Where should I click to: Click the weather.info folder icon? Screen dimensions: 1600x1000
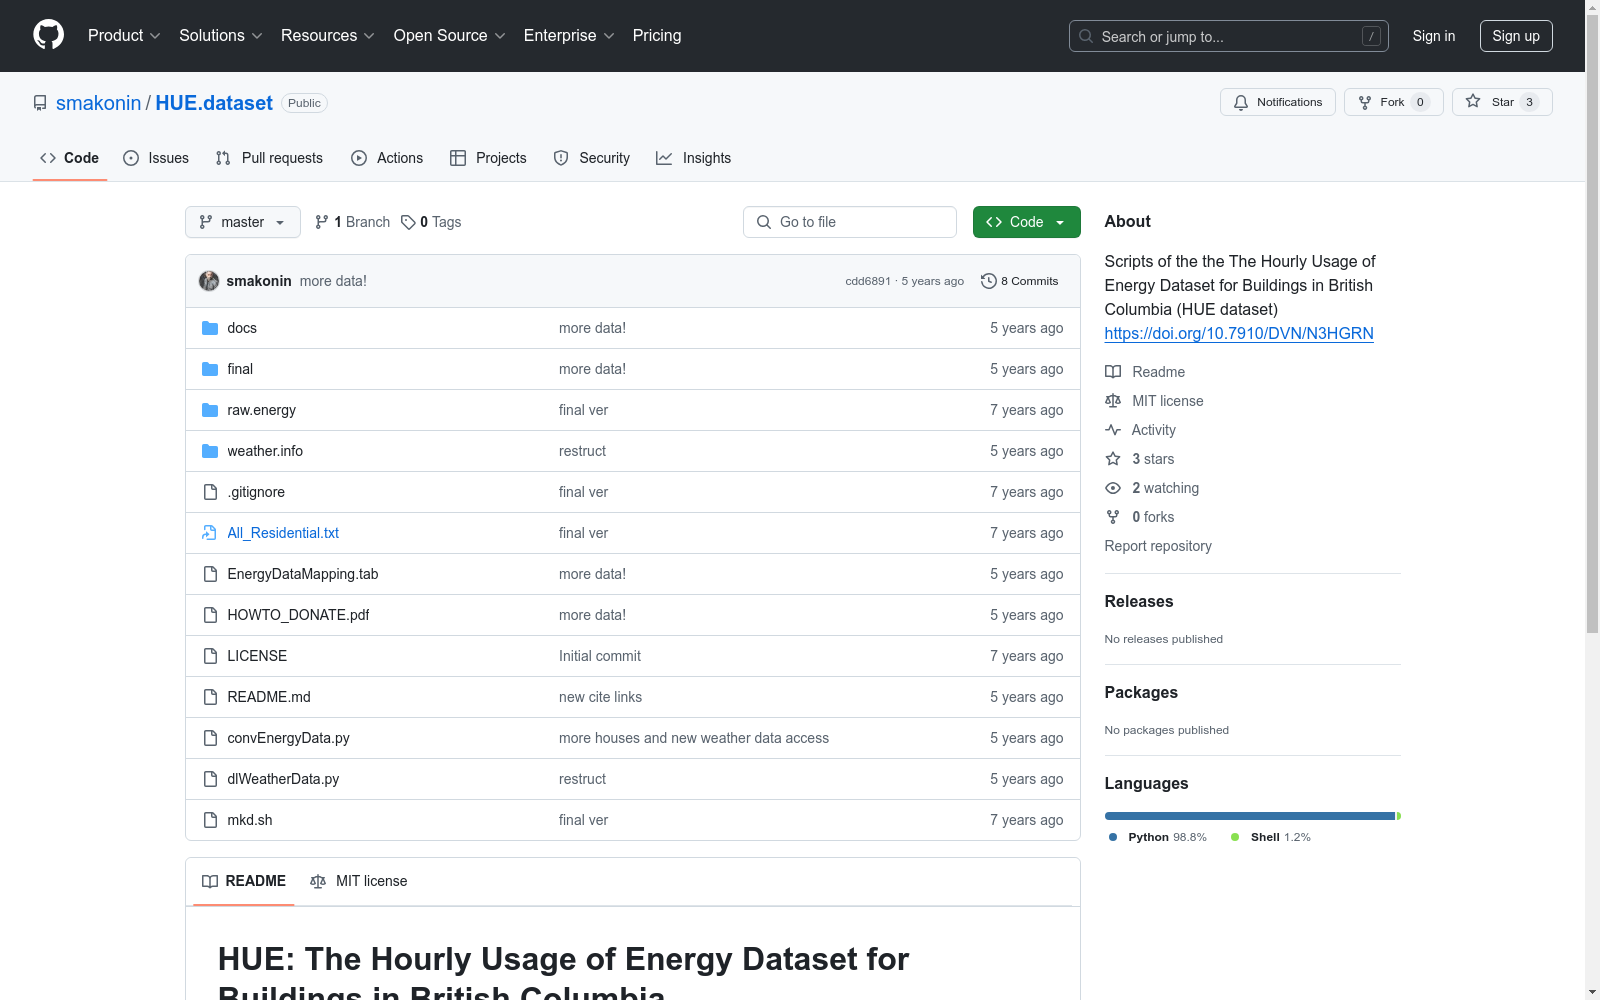[210, 451]
